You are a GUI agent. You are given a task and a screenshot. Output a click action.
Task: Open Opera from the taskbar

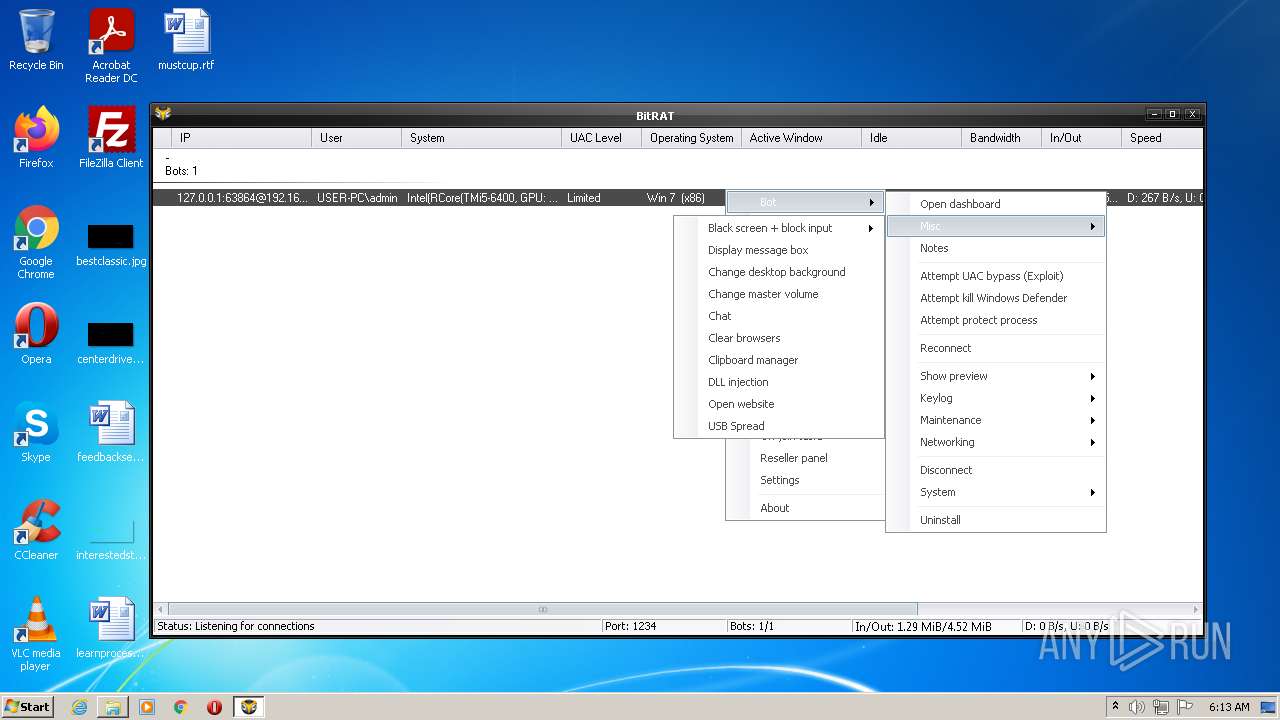[x=214, y=707]
